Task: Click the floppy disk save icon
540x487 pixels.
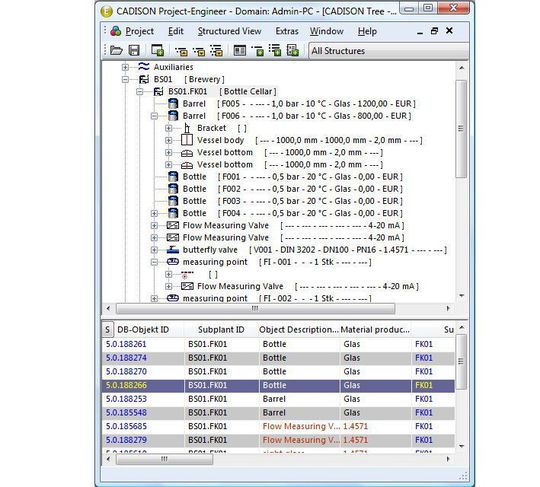Action: (x=134, y=51)
